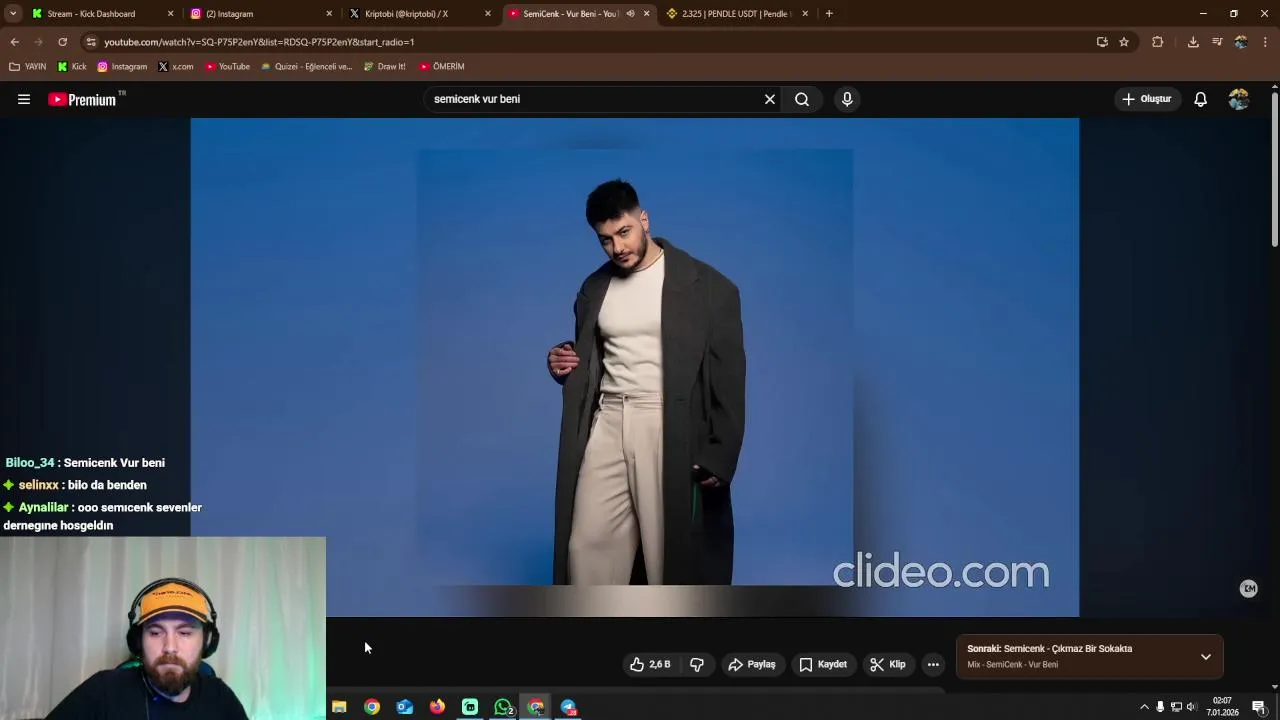1280x720 pixels.
Task: Open the Oluştur create menu
Action: 1147,99
